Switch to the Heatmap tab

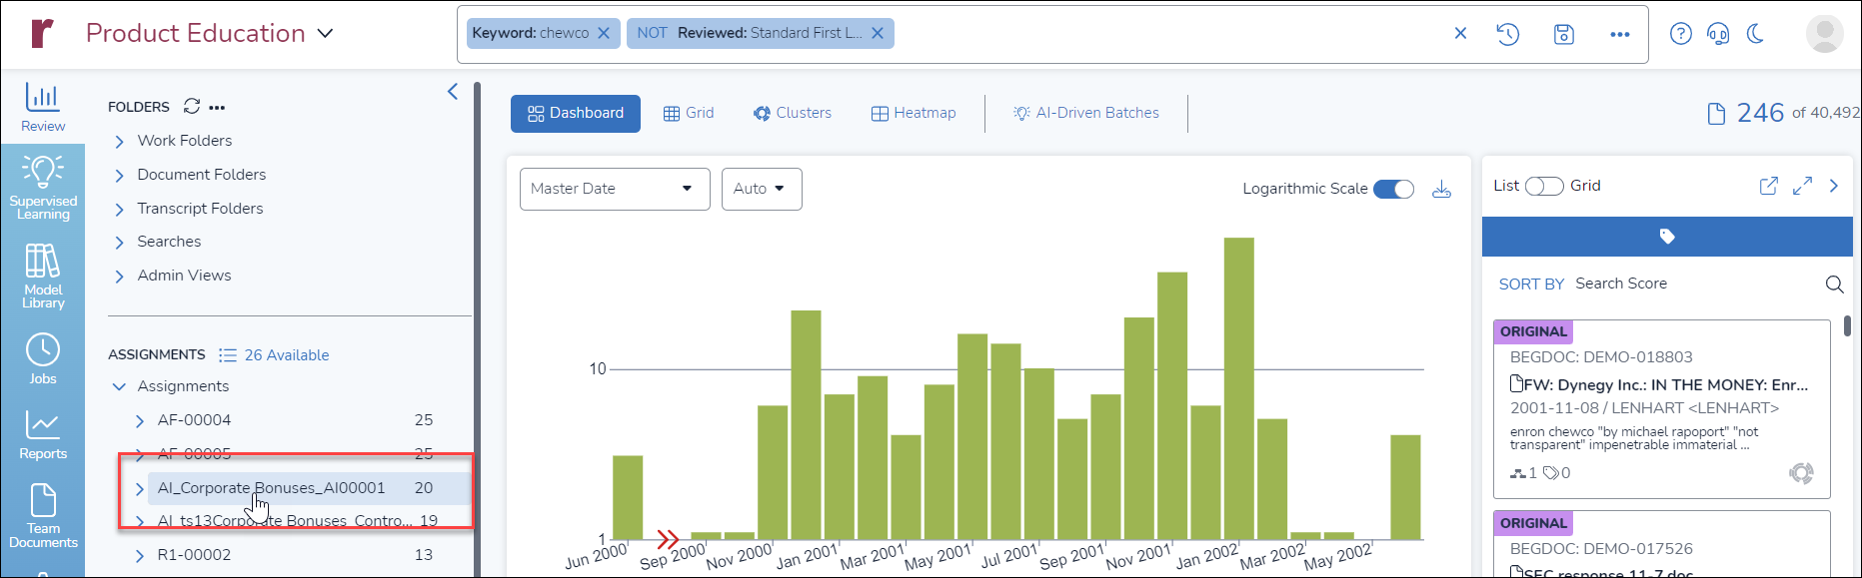coord(913,113)
